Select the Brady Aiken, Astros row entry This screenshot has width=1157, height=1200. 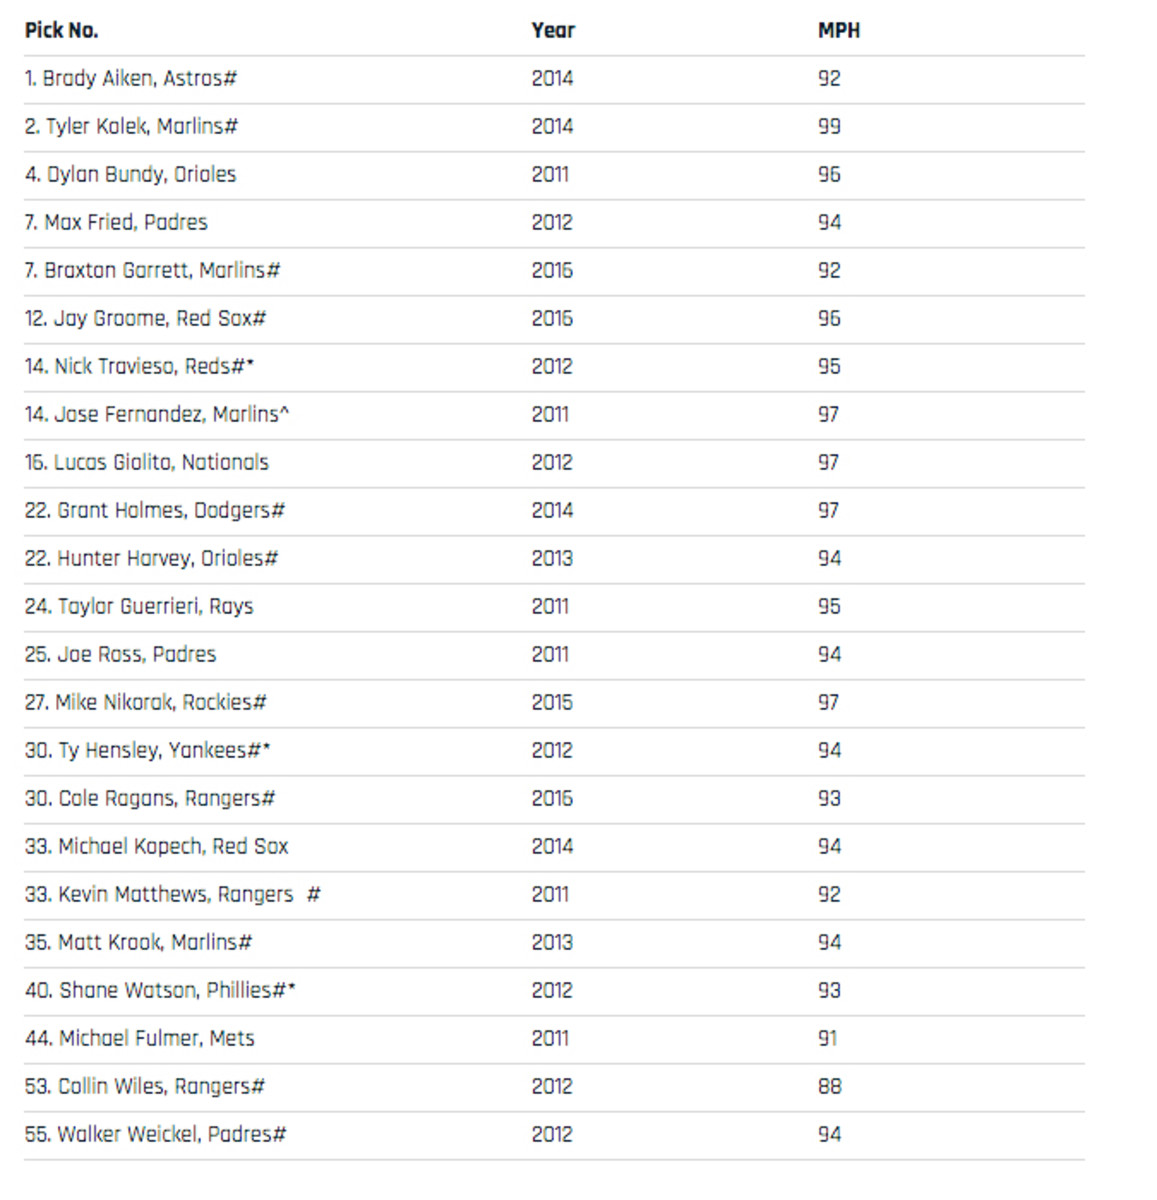pyautogui.click(x=131, y=78)
